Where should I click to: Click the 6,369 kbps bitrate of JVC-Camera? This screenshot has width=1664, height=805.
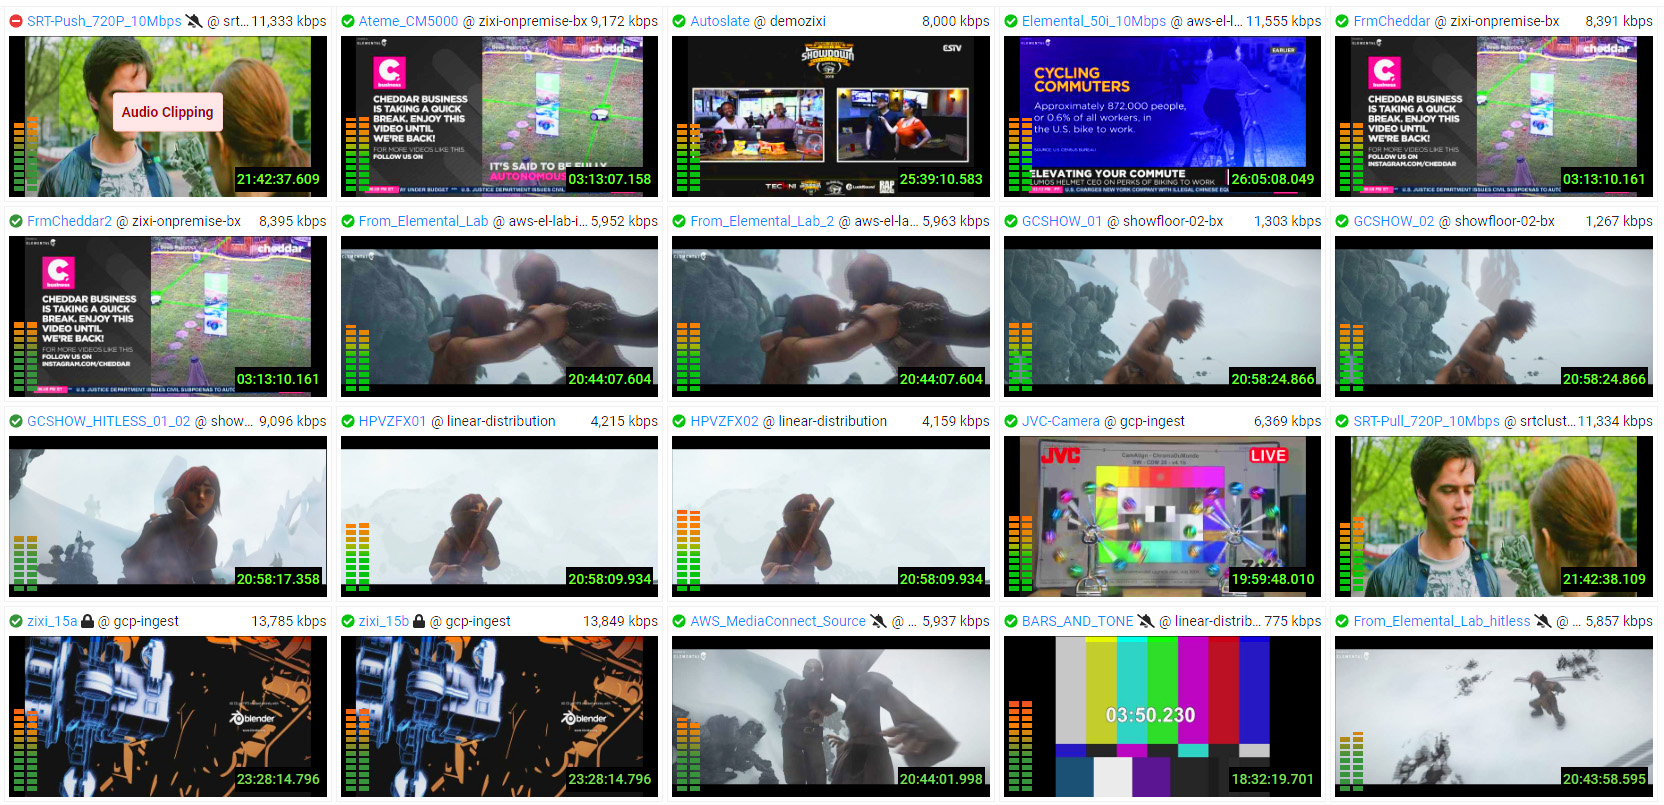[x=1288, y=421]
